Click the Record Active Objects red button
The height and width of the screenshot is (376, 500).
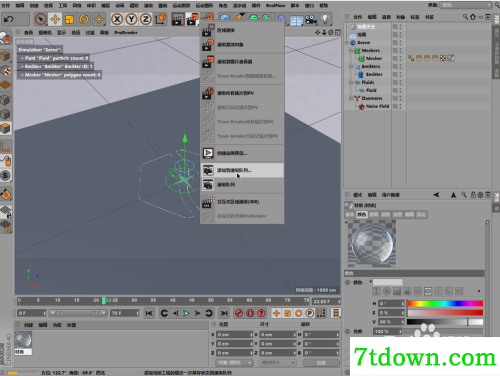click(239, 313)
